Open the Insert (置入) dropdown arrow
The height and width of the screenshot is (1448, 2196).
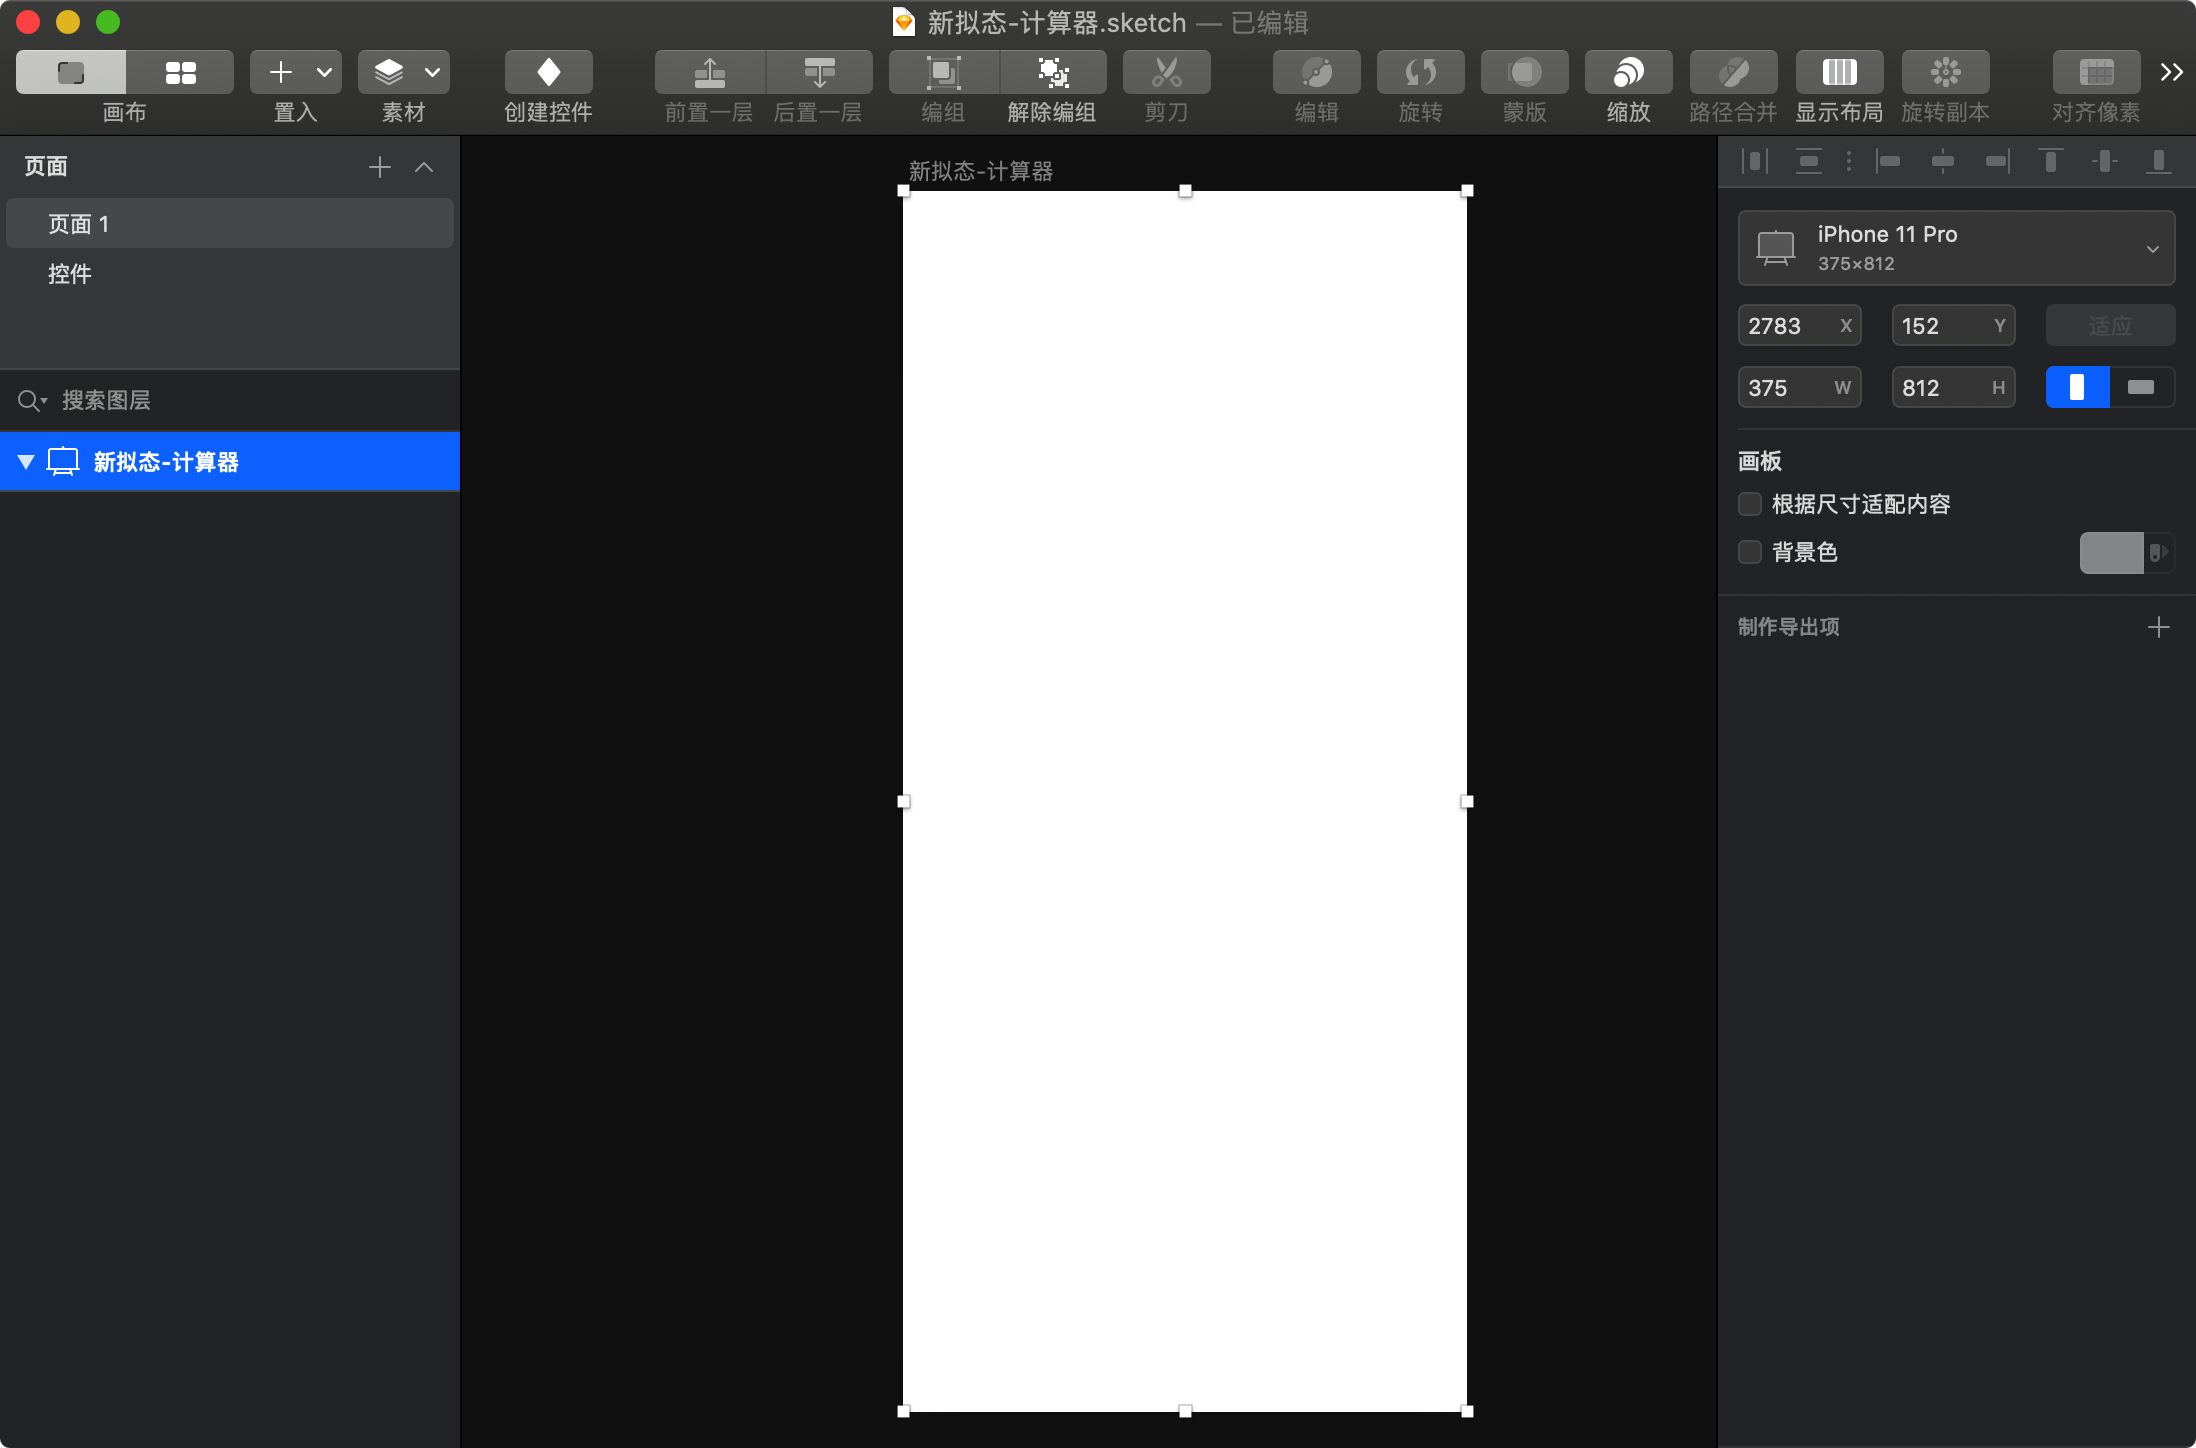[x=324, y=72]
